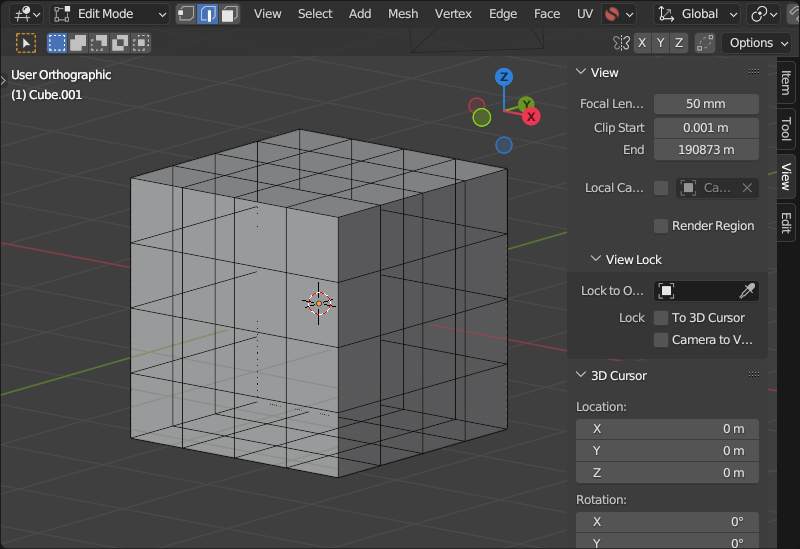Viewport: 800px width, 549px height.
Task: Clear the Local Camera field with X
Action: click(x=747, y=188)
